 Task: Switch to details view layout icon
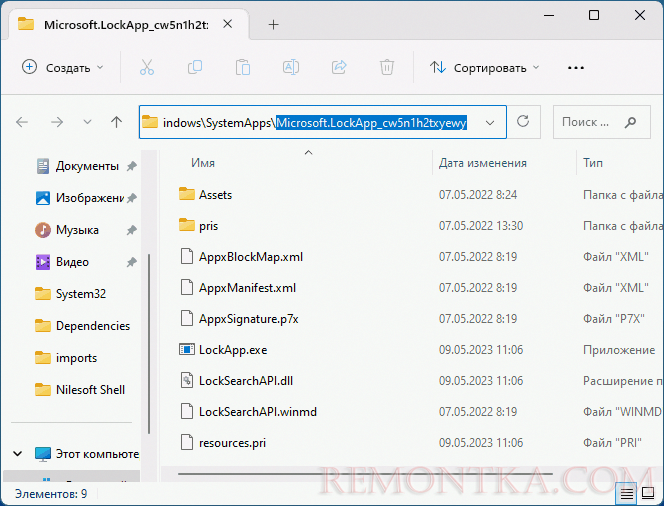[627, 494]
